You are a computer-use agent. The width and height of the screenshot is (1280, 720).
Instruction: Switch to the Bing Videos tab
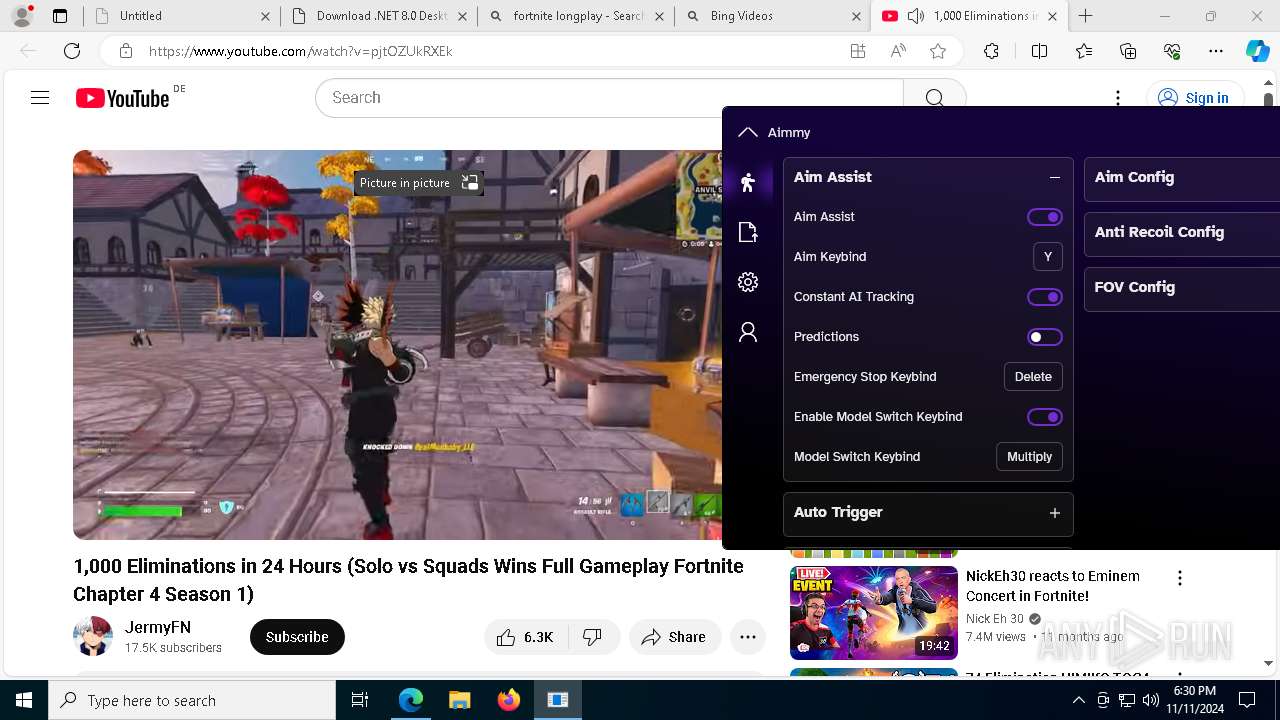[x=773, y=16]
